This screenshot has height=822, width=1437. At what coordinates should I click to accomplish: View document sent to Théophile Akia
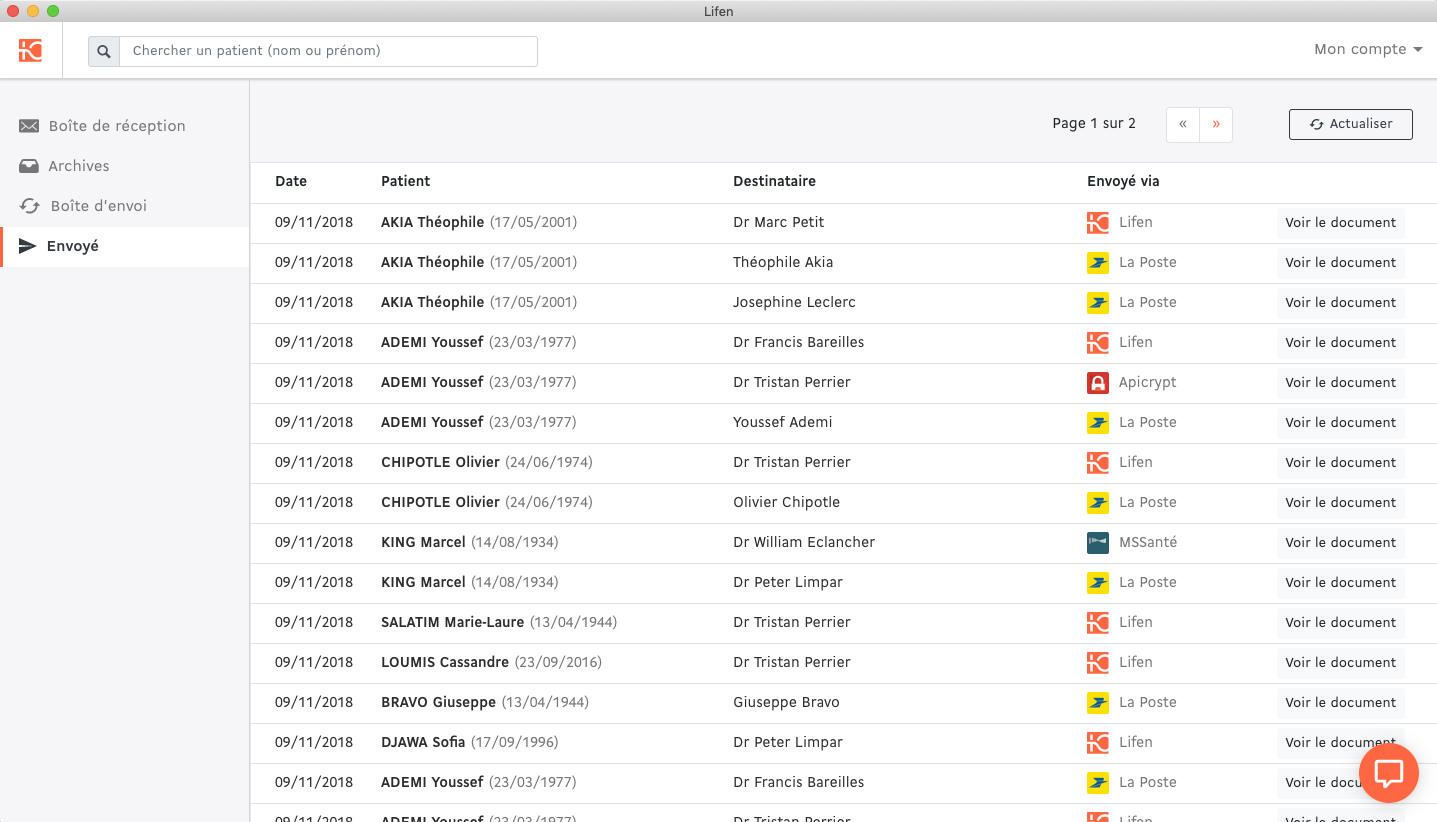pyautogui.click(x=1341, y=263)
